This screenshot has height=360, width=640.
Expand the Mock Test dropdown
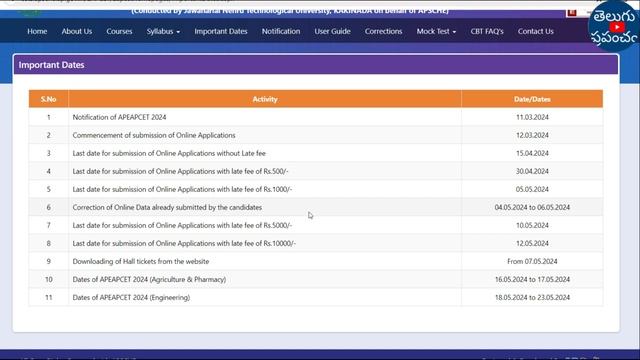pos(436,31)
